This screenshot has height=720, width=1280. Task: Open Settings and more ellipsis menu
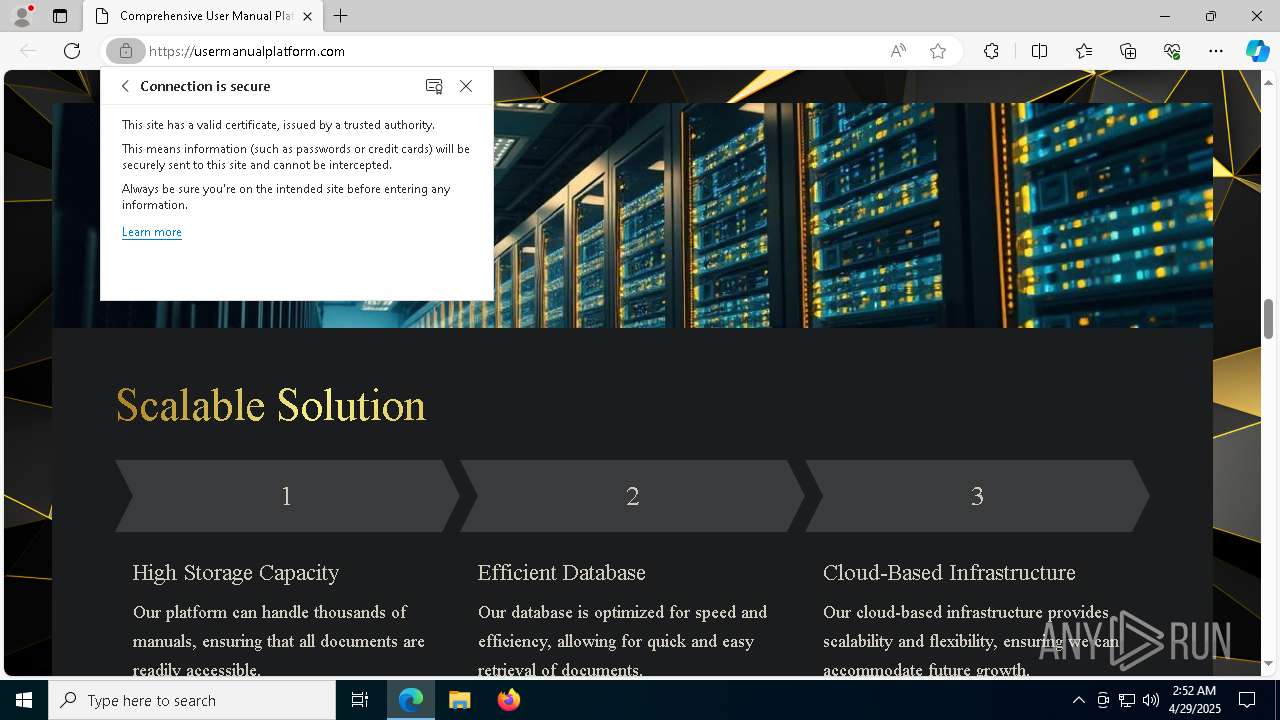tap(1216, 51)
